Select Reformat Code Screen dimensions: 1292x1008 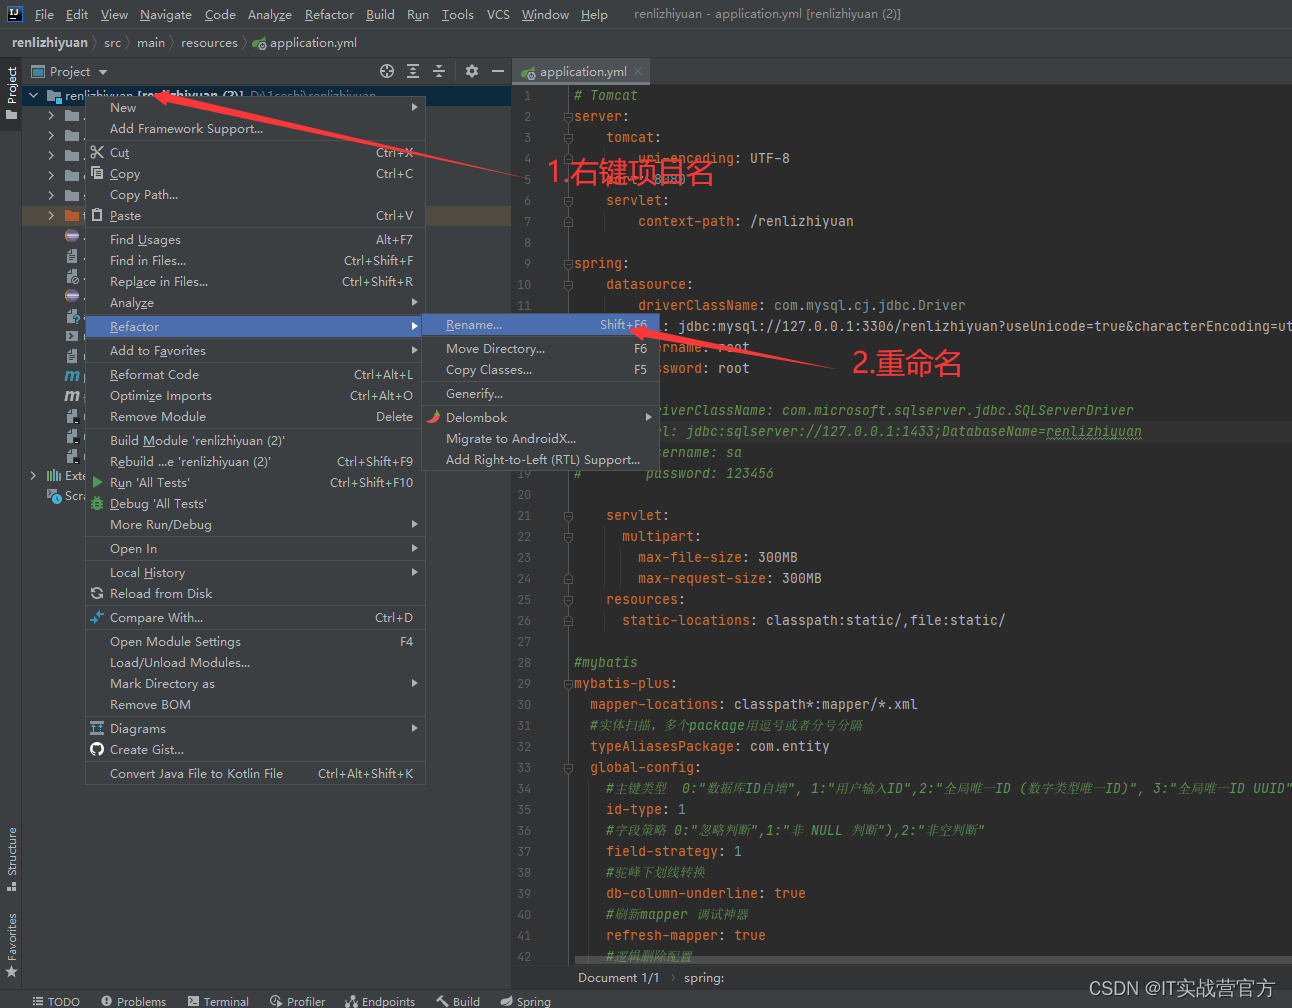[x=256, y=375]
